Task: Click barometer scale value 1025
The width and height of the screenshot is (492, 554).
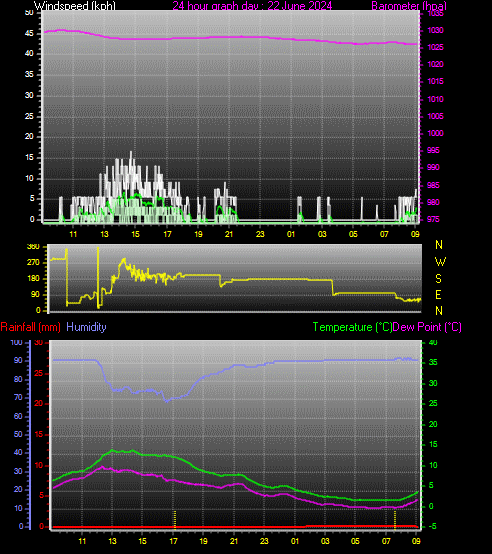Action: 435,47
